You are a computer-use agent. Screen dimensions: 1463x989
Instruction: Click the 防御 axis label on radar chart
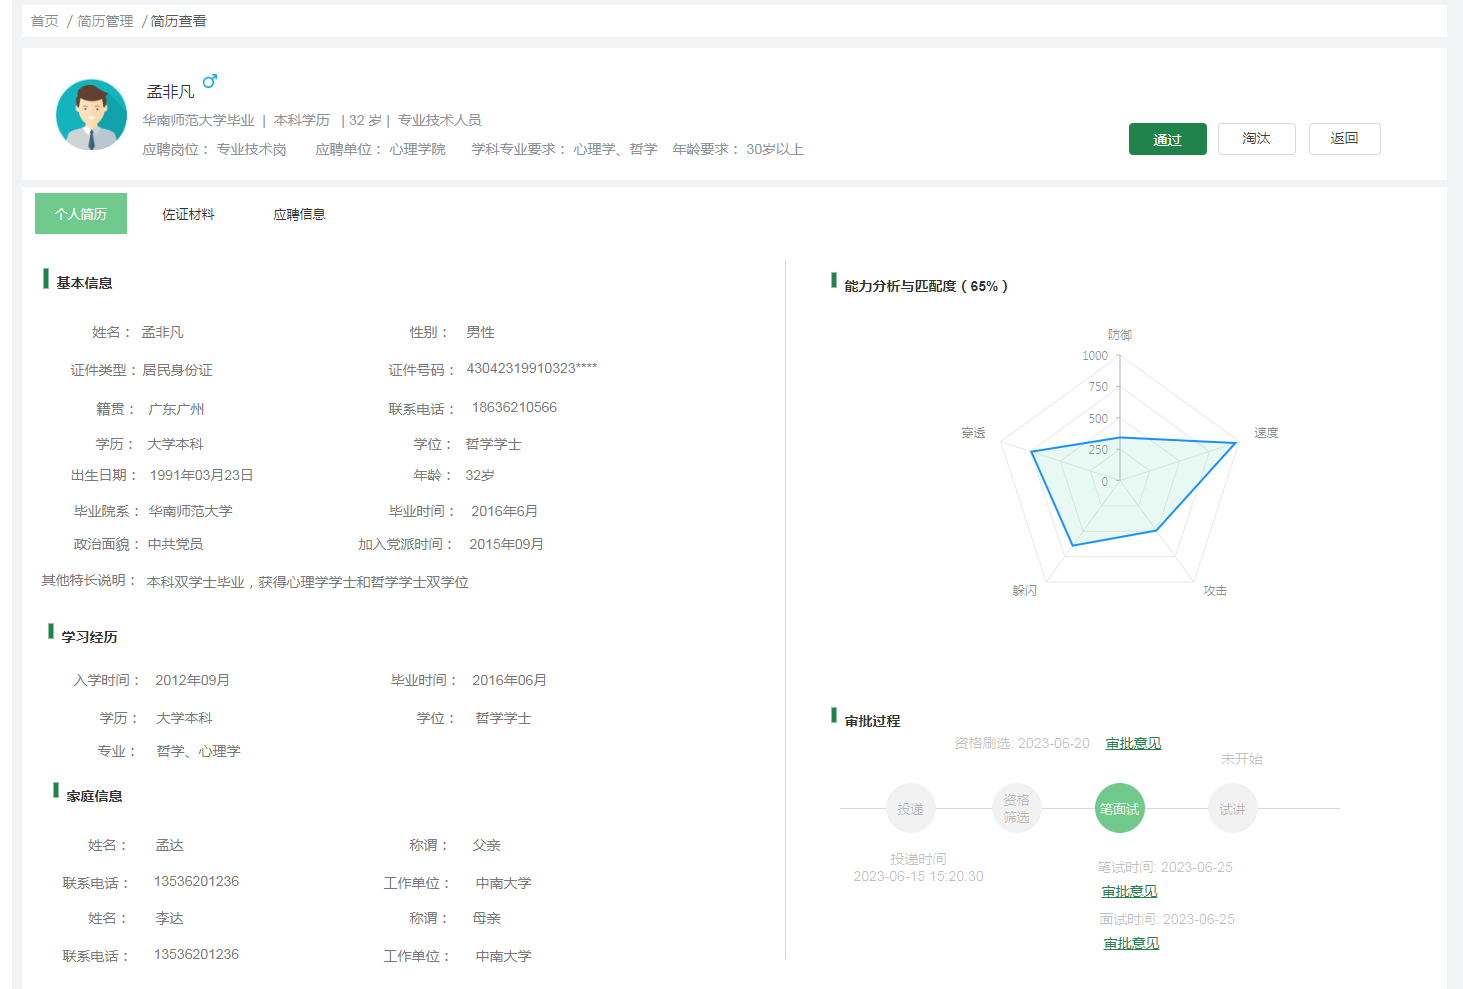coord(1120,335)
